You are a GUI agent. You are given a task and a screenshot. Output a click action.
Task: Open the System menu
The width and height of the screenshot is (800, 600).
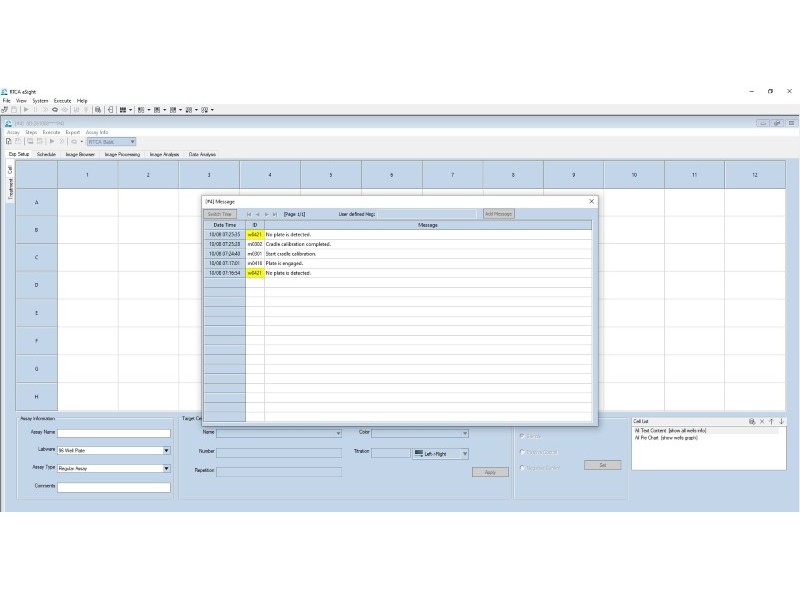pyautogui.click(x=40, y=101)
